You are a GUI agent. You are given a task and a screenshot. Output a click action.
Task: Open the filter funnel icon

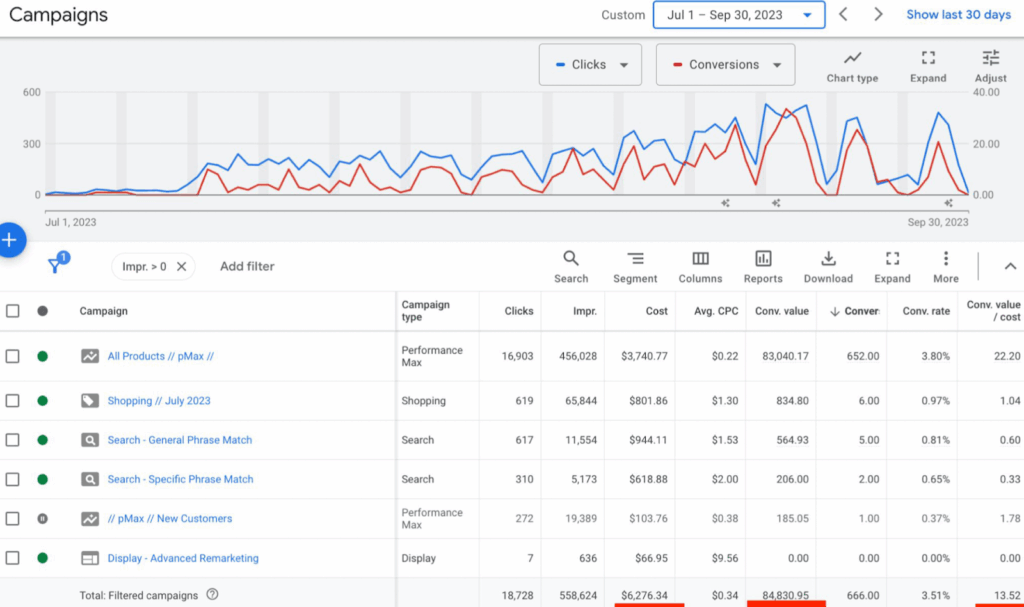click(56, 265)
